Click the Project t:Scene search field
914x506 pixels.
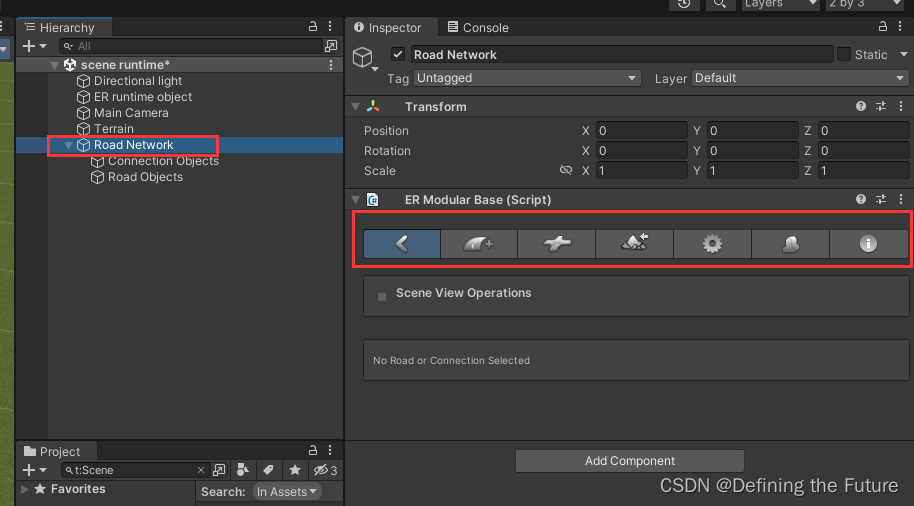(x=134, y=470)
